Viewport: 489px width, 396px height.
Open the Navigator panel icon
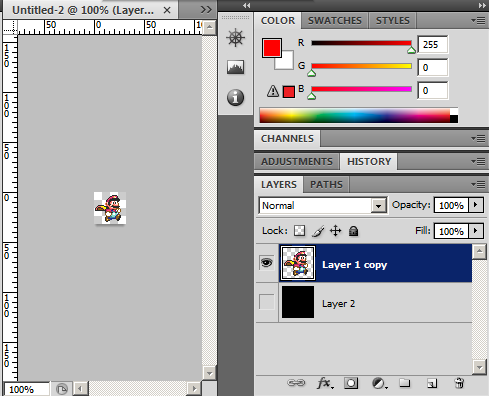point(235,38)
